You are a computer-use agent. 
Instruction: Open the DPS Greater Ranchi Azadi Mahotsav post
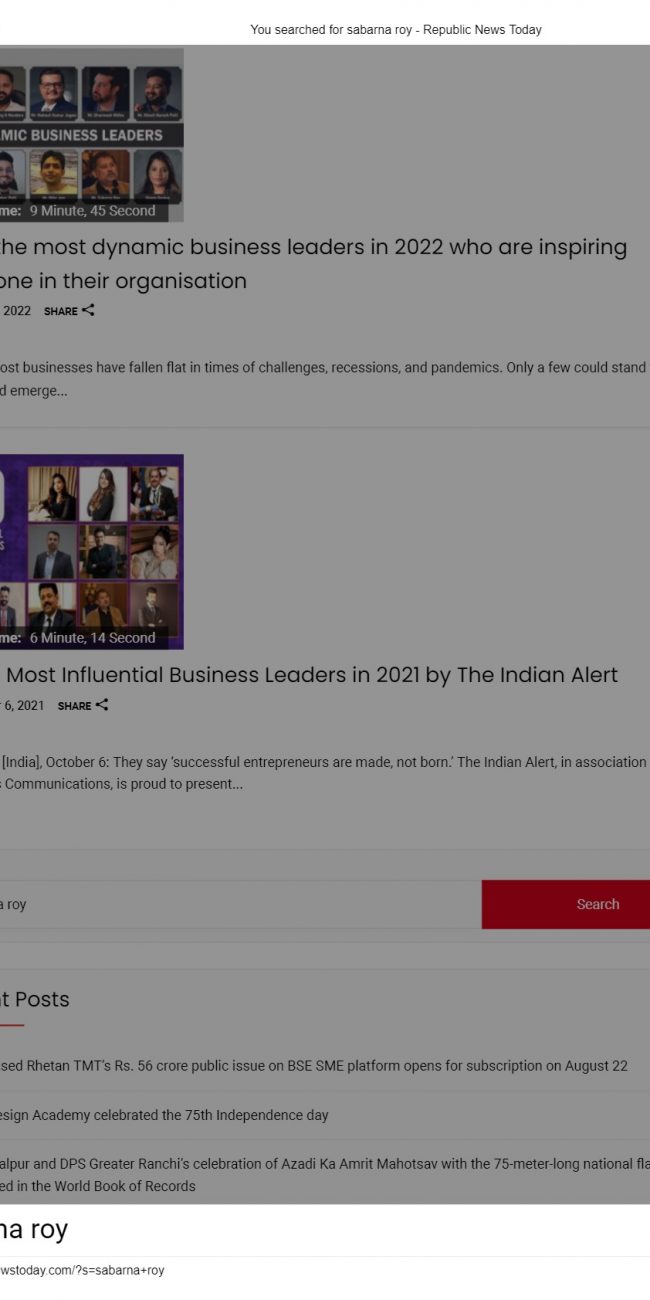point(325,1175)
